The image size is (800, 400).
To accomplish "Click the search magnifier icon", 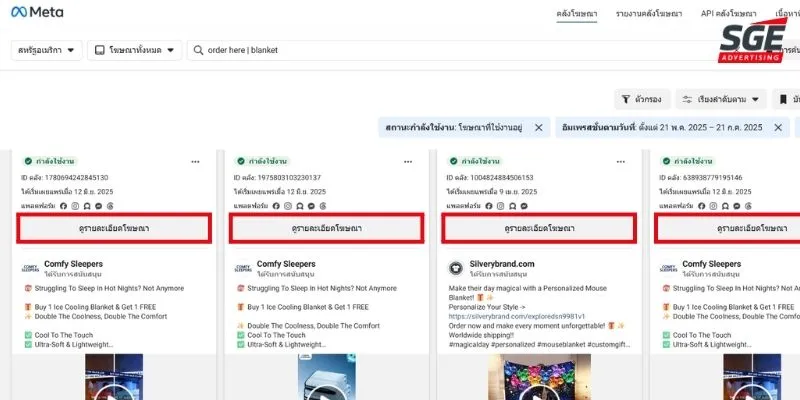I will pyautogui.click(x=198, y=50).
